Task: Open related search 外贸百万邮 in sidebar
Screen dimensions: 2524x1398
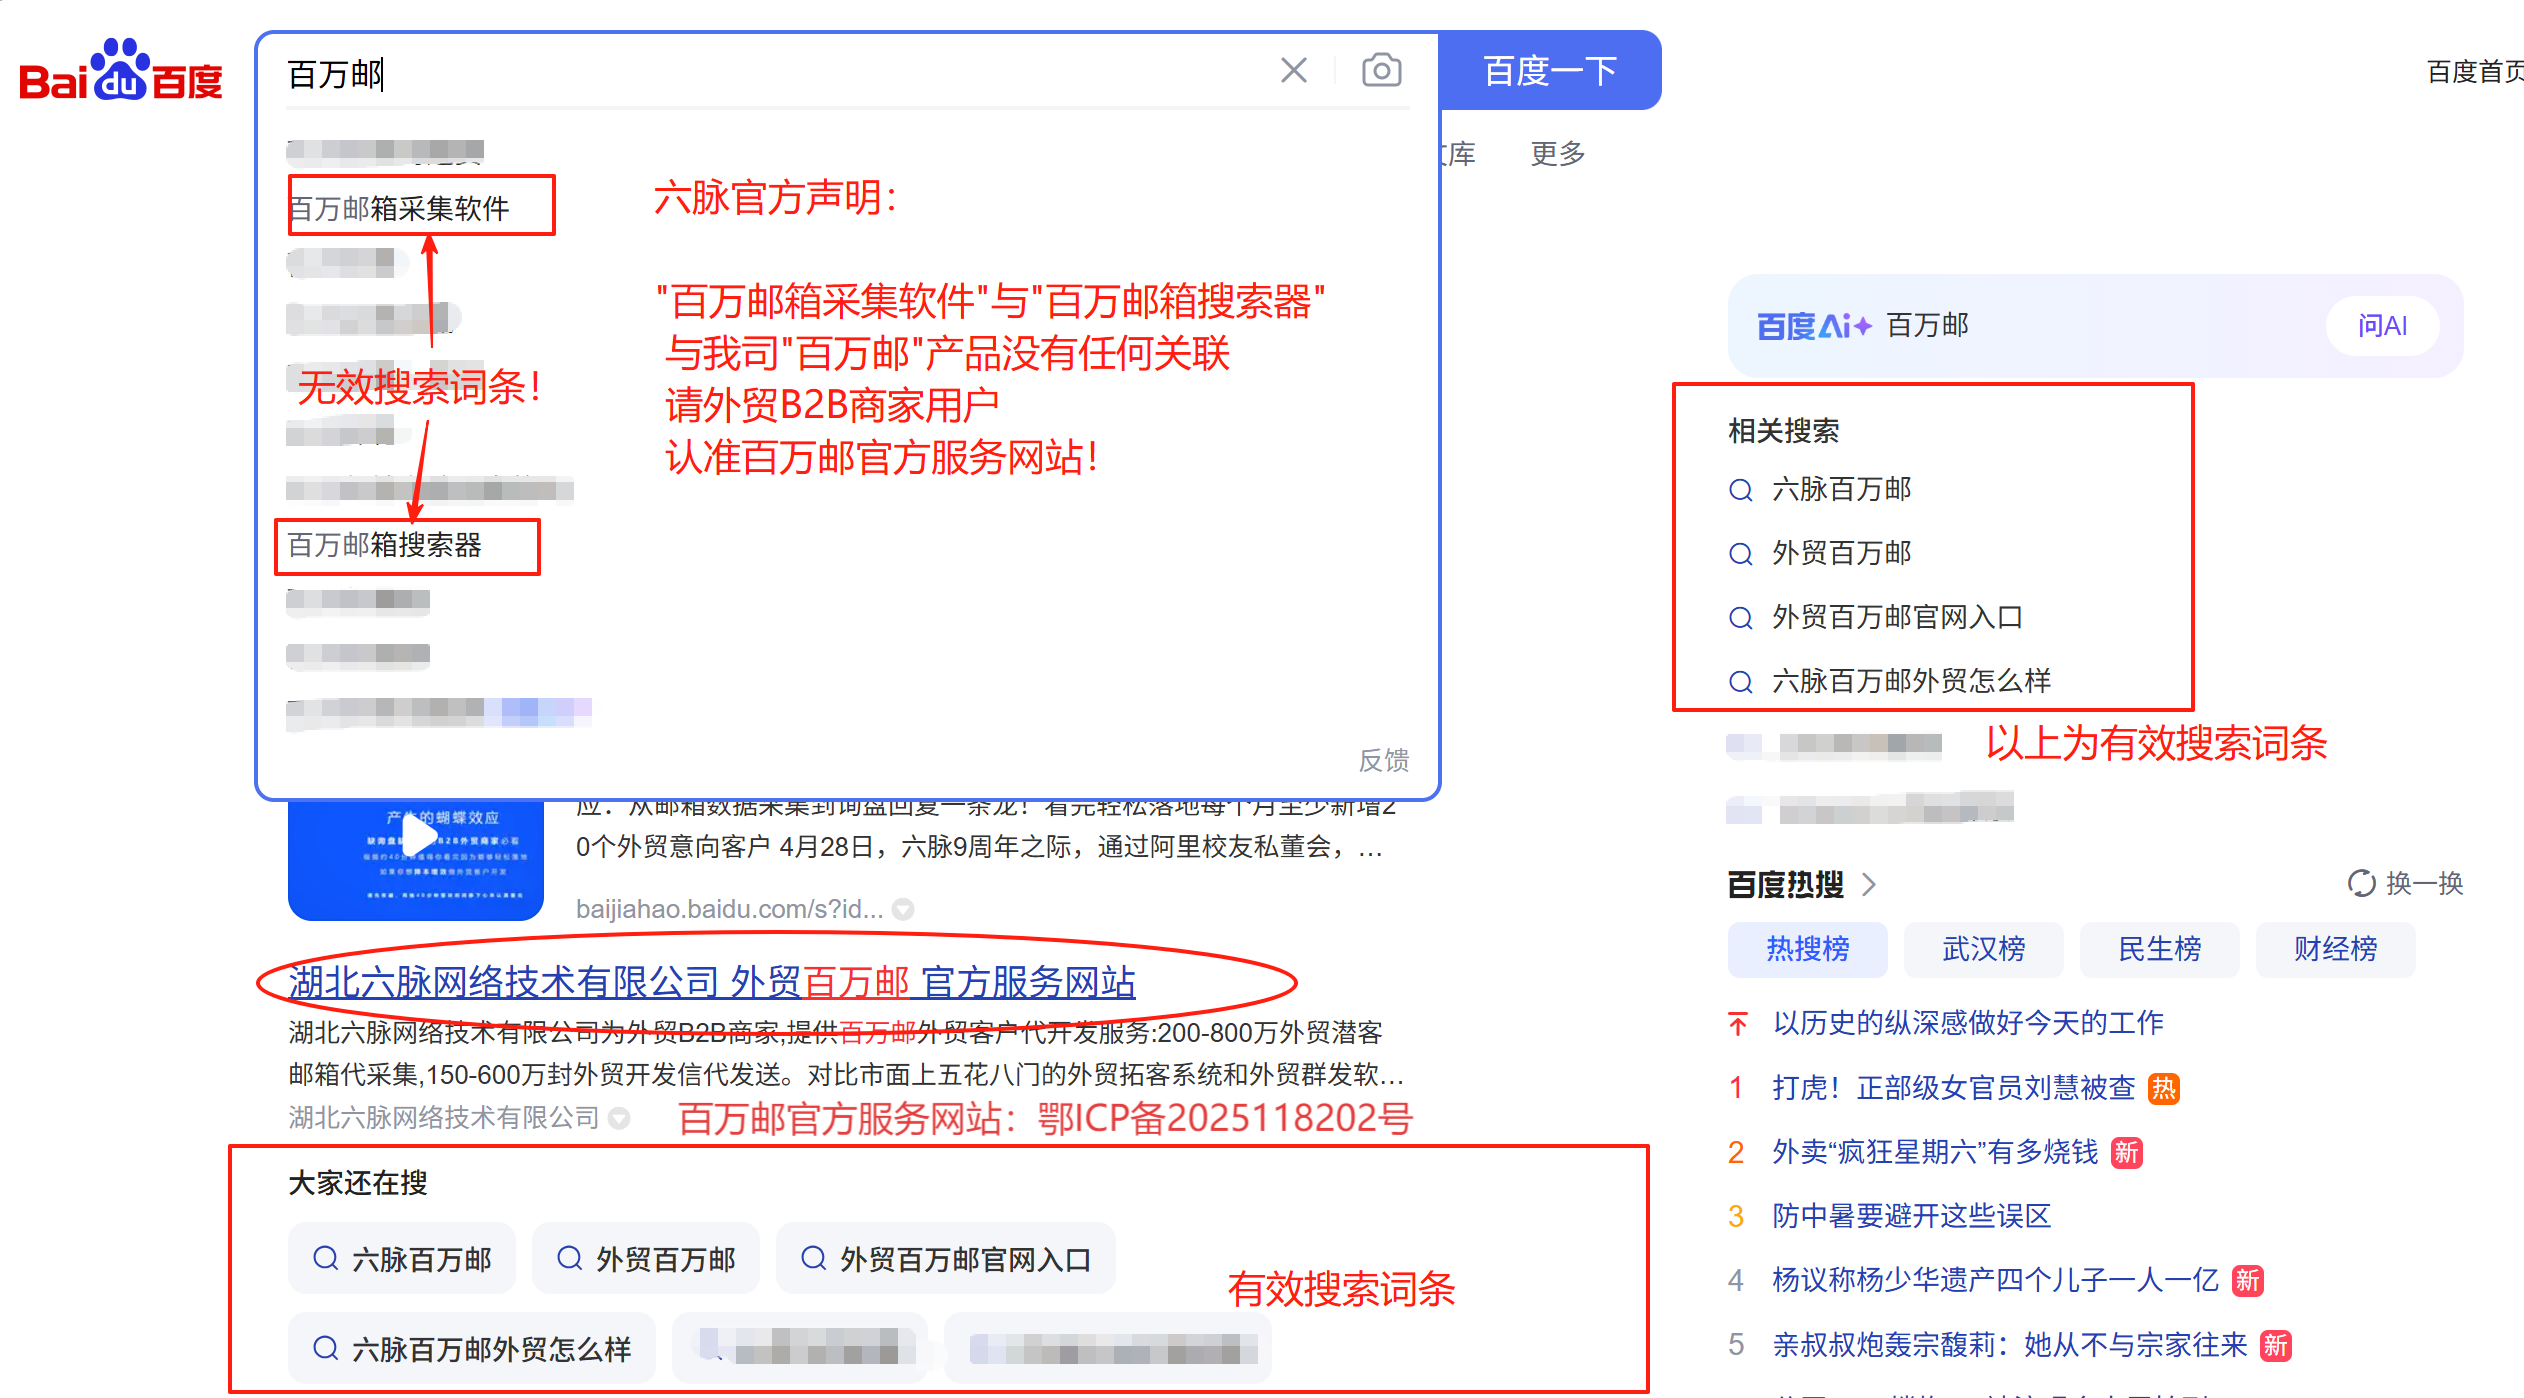Action: point(1842,553)
